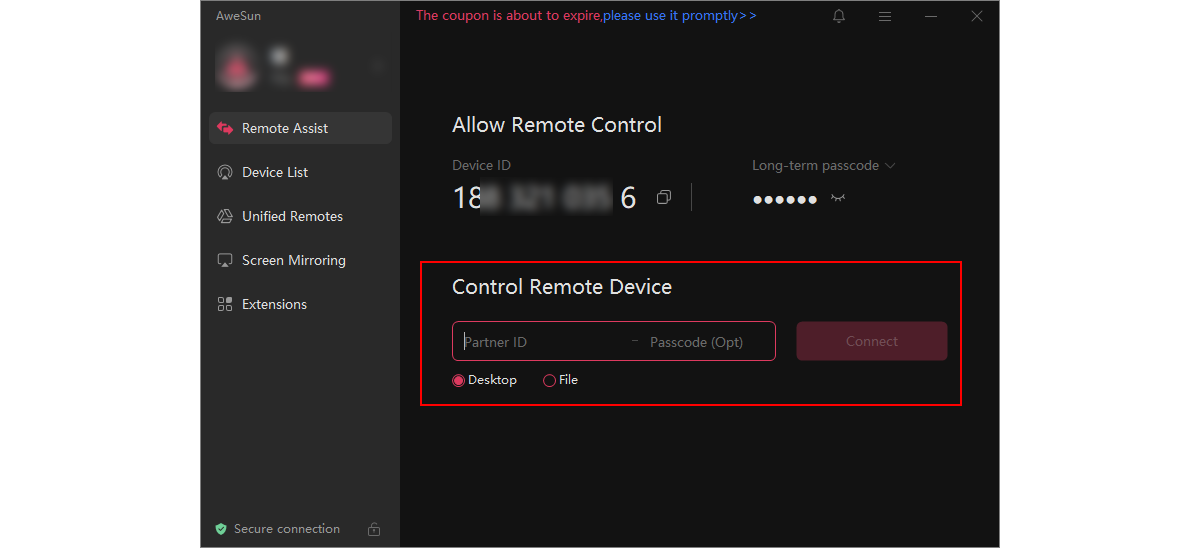Click the lock icon in status bar

click(373, 529)
